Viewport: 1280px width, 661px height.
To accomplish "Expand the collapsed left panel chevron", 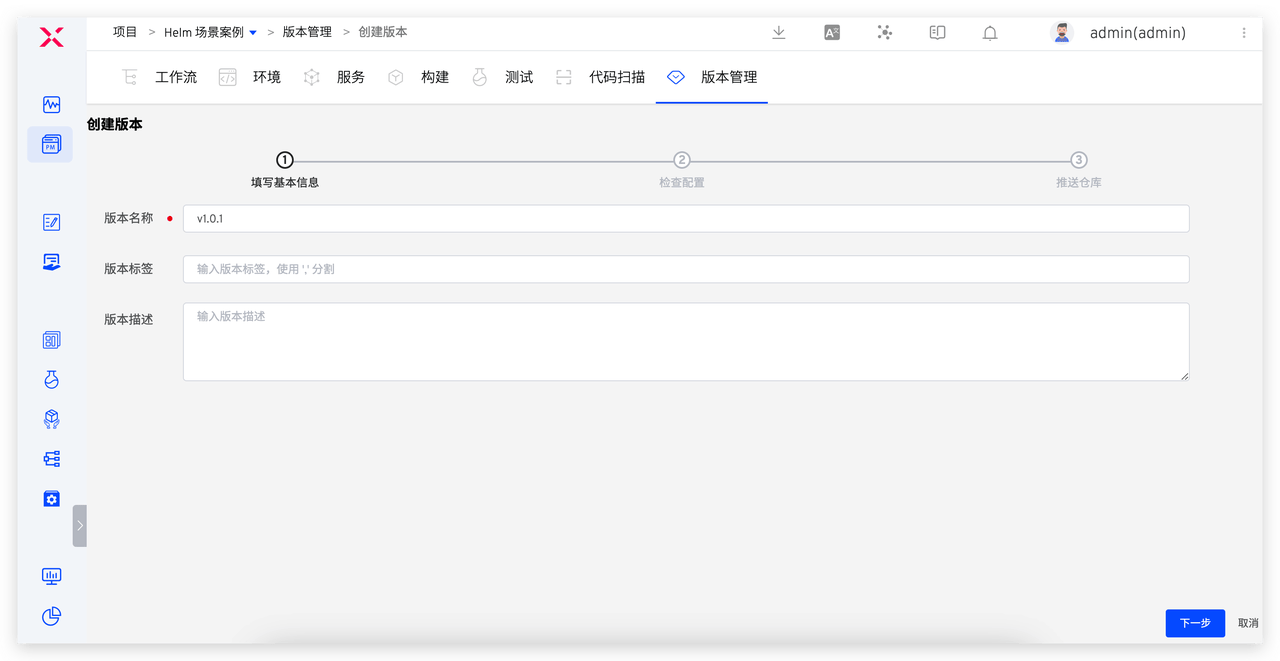I will pyautogui.click(x=80, y=525).
